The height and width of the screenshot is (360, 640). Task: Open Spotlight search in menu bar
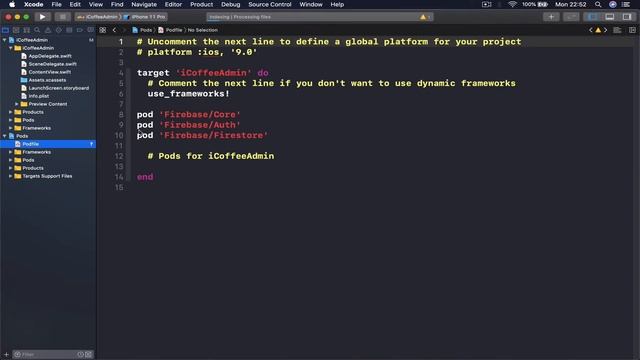(598, 4)
